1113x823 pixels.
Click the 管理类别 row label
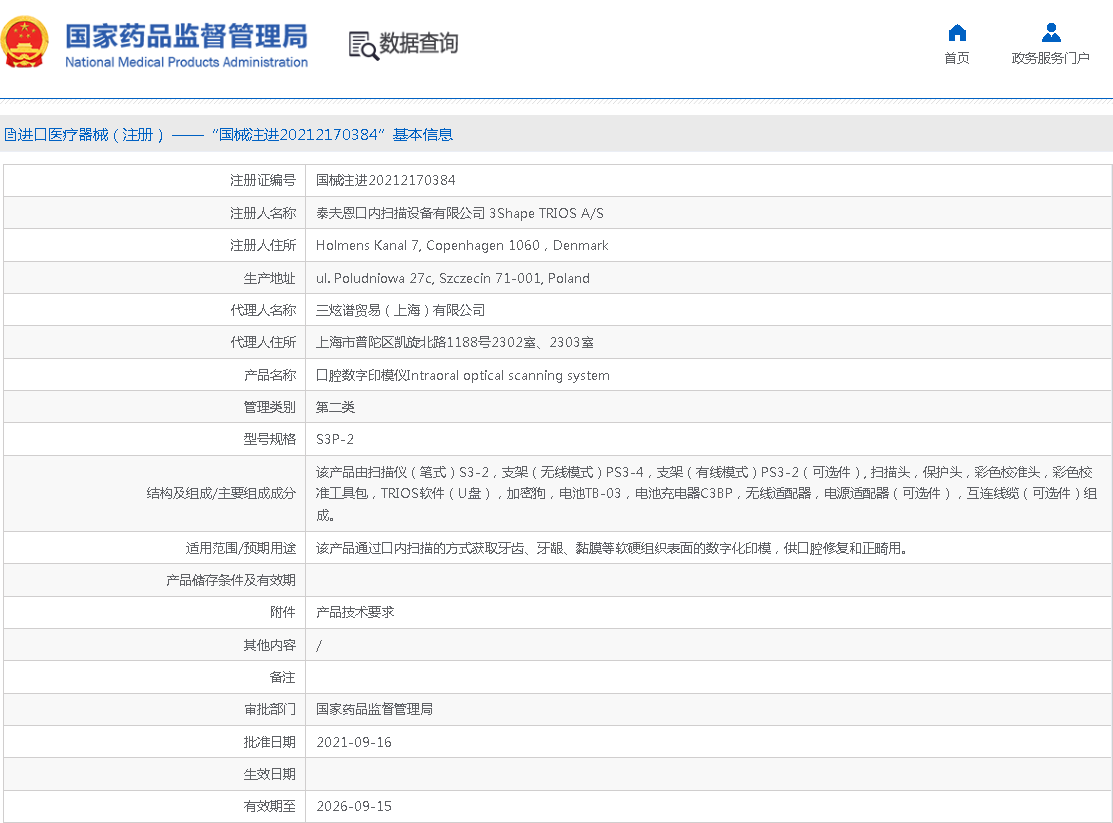pyautogui.click(x=269, y=407)
